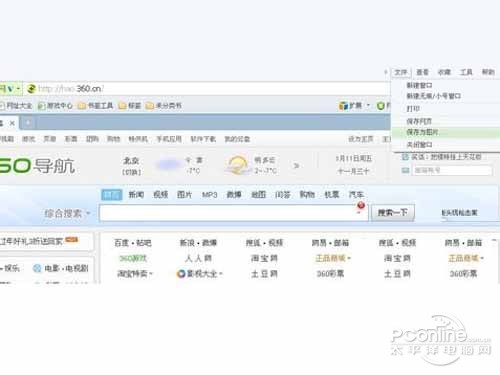Select the MP3 search tab

(x=209, y=195)
